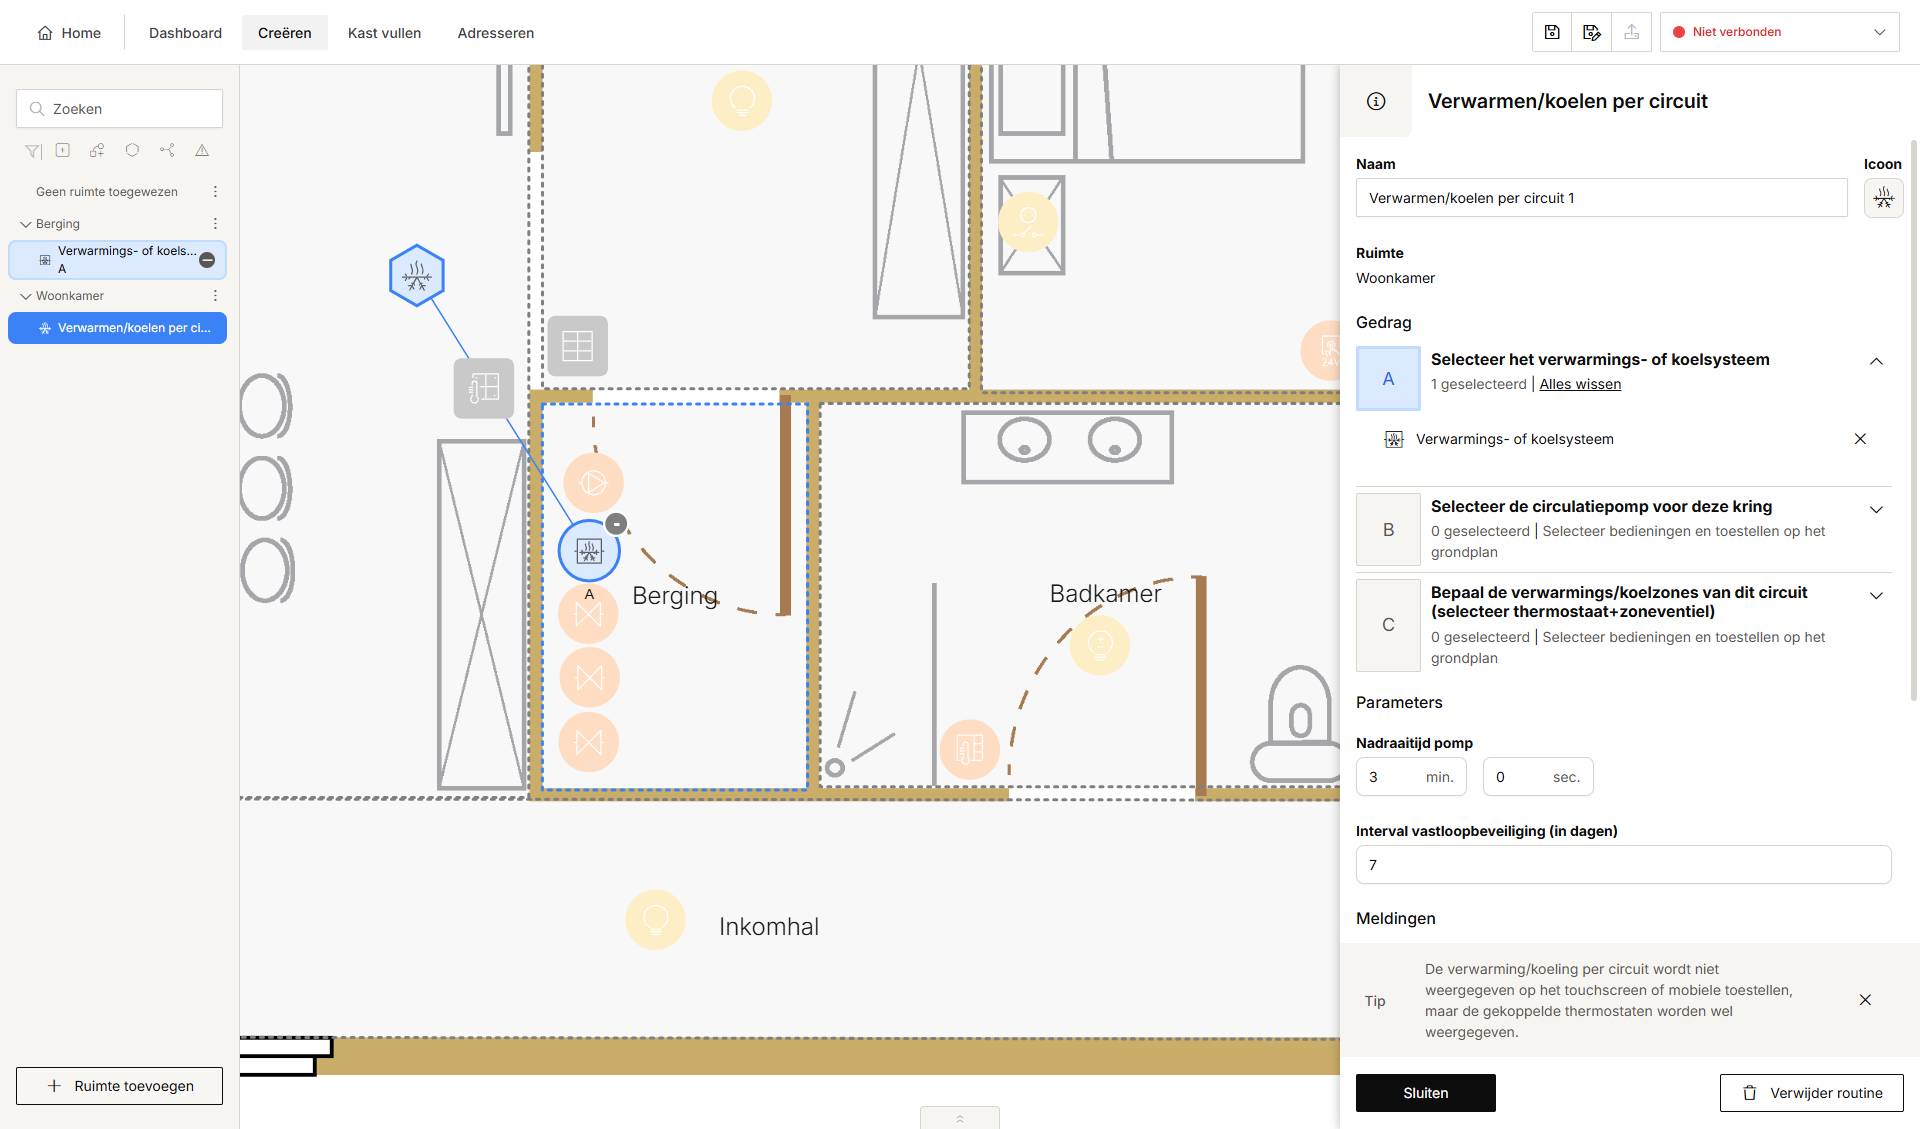
Task: Click the save-as icon with pencil
Action: 1592,32
